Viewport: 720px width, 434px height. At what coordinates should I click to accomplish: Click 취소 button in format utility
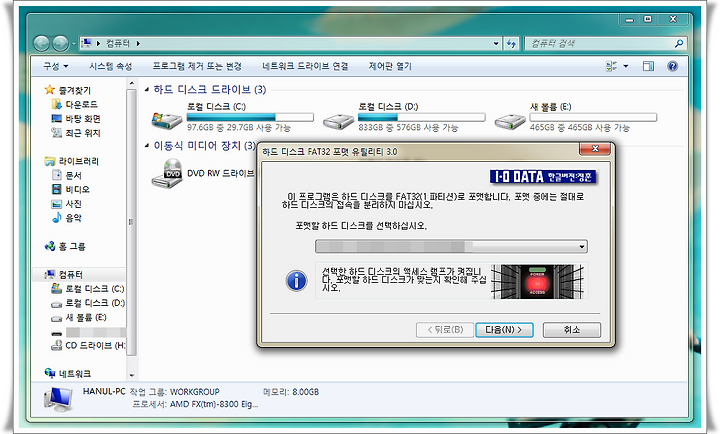(x=572, y=330)
